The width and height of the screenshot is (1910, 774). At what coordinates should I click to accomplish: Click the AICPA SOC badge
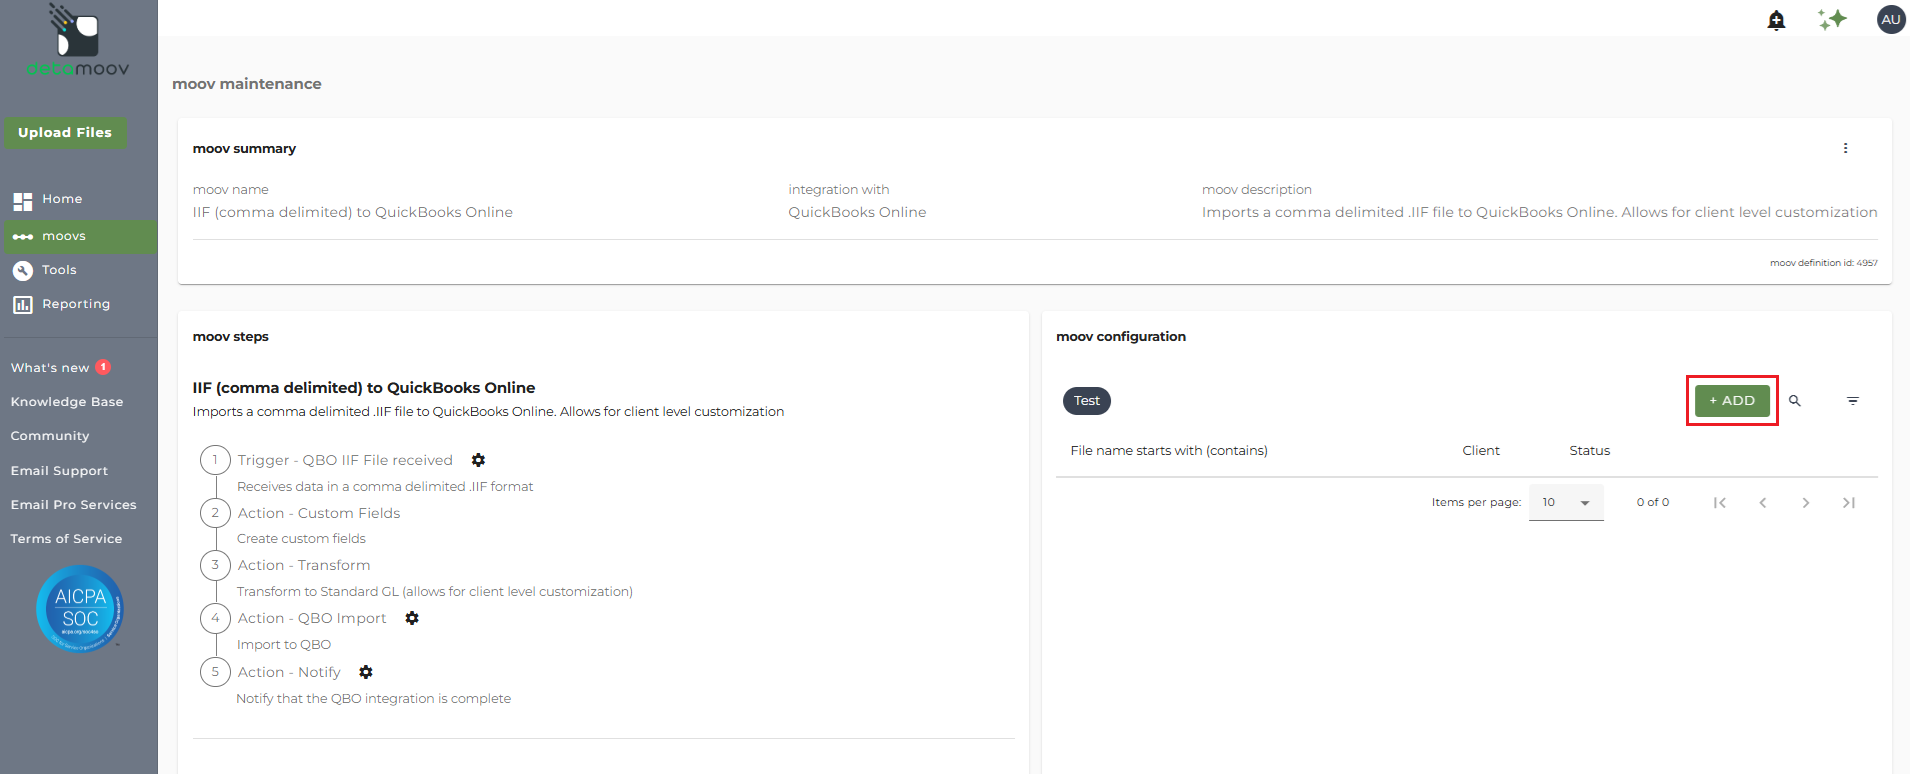[x=80, y=609]
